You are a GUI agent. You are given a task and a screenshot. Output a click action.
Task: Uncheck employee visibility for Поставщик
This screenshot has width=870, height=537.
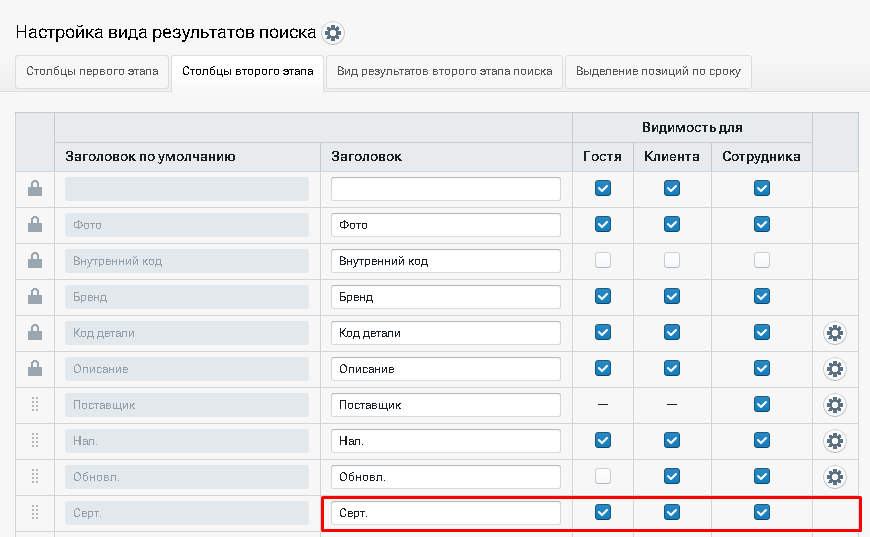[x=762, y=404]
